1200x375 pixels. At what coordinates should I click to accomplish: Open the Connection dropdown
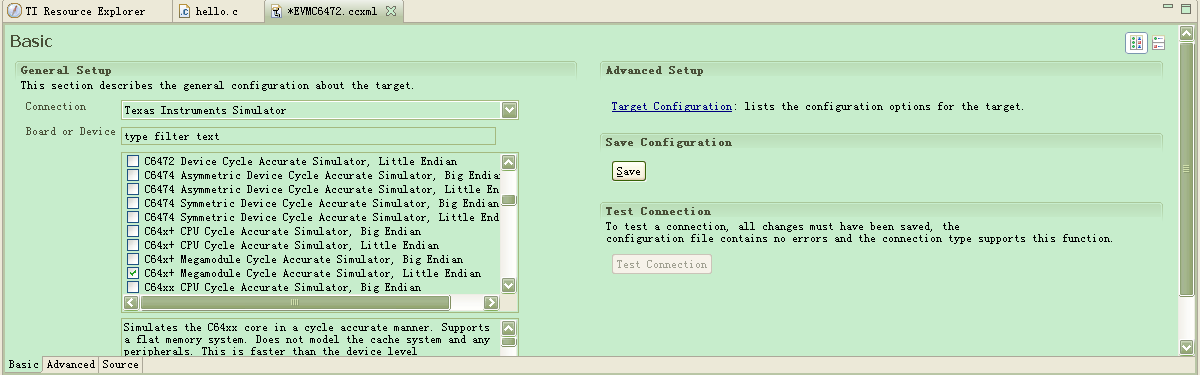509,110
